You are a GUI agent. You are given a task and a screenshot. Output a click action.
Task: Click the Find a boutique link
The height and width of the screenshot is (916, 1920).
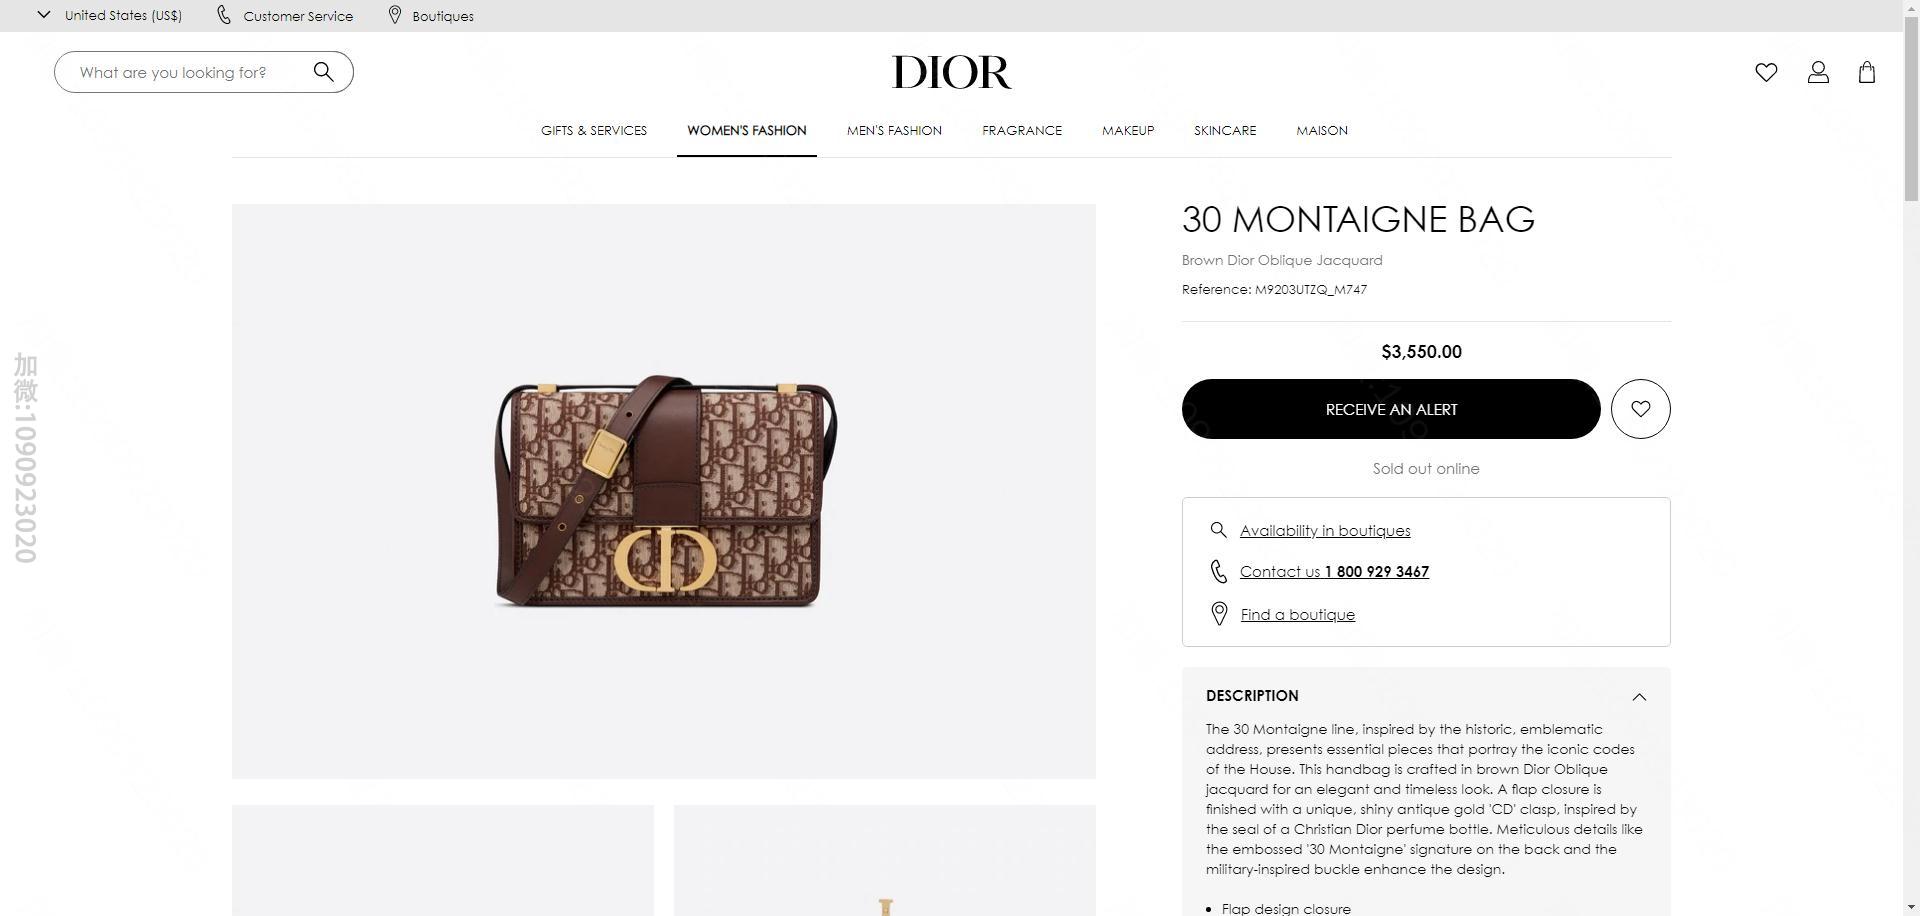click(1297, 614)
